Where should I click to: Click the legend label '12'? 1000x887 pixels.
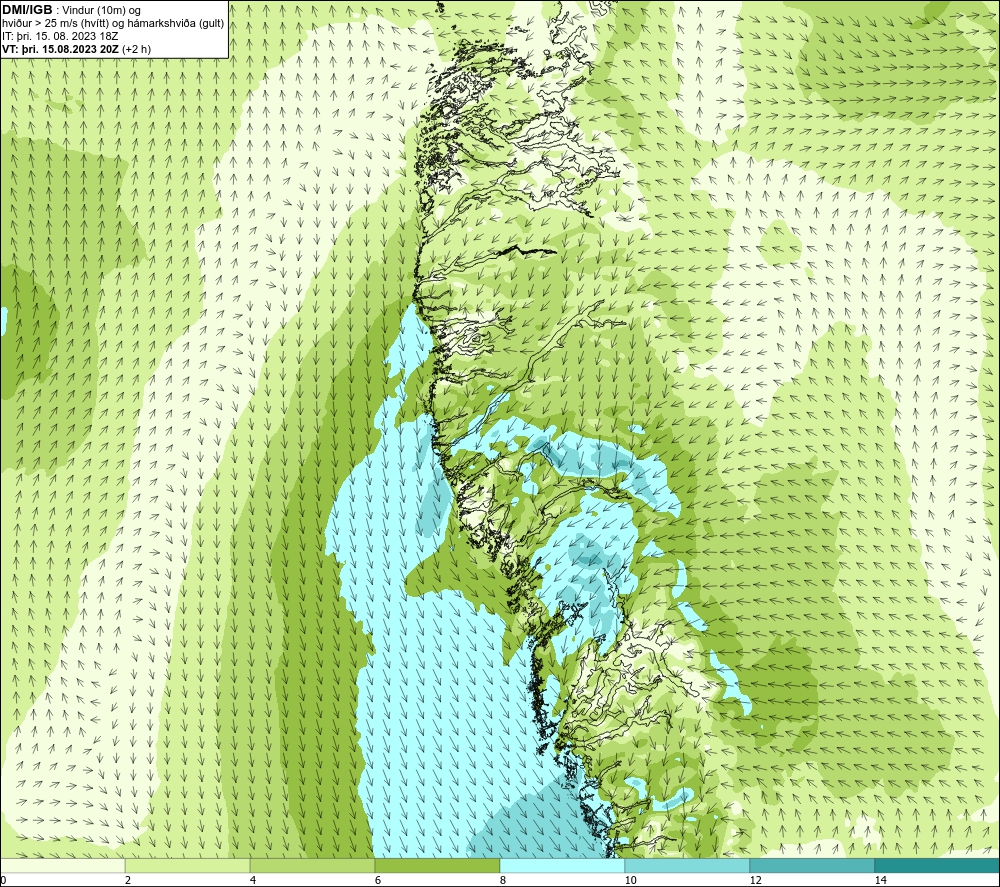[x=755, y=880]
